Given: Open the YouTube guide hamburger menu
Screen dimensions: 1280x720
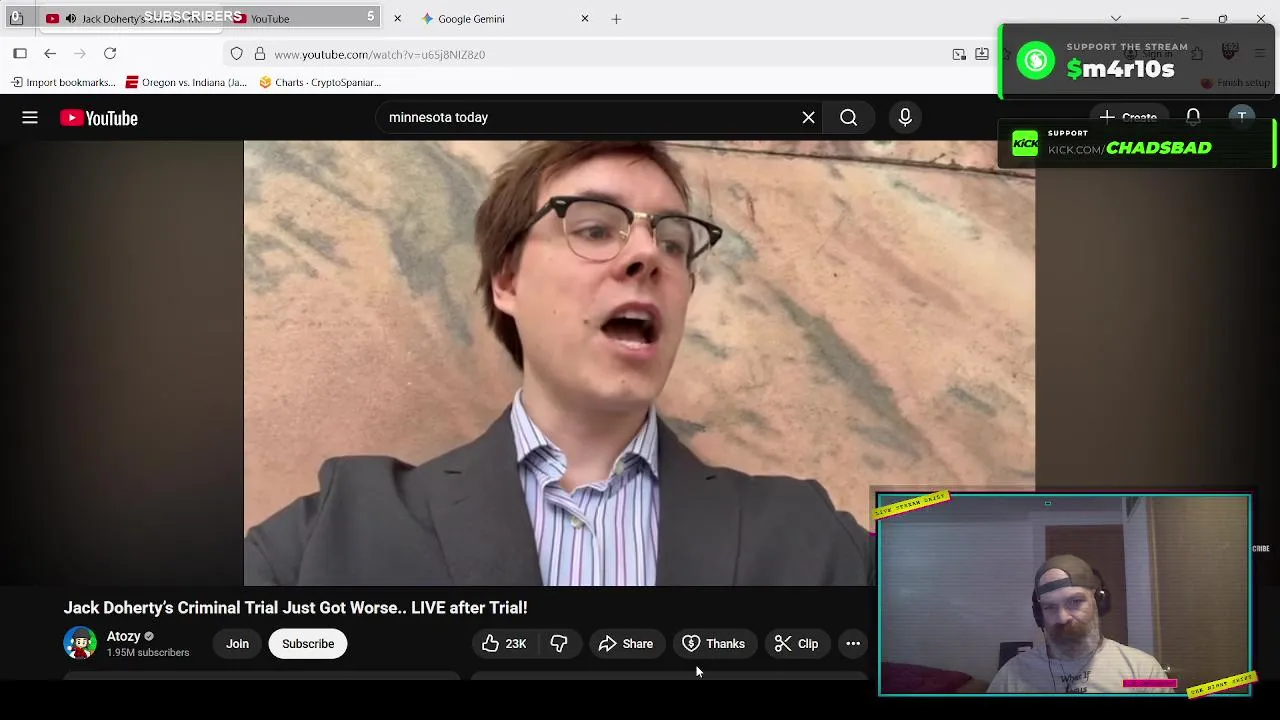Looking at the screenshot, I should (x=30, y=118).
